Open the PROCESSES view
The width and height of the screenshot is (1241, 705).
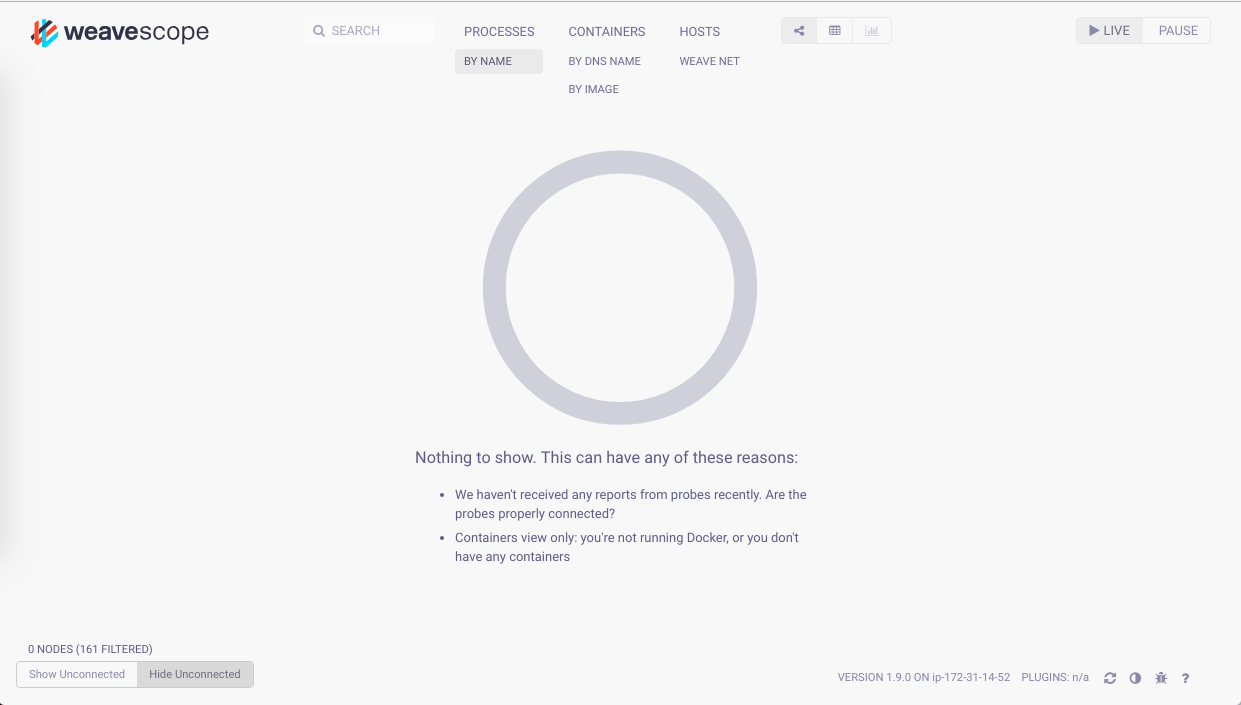pyautogui.click(x=499, y=31)
